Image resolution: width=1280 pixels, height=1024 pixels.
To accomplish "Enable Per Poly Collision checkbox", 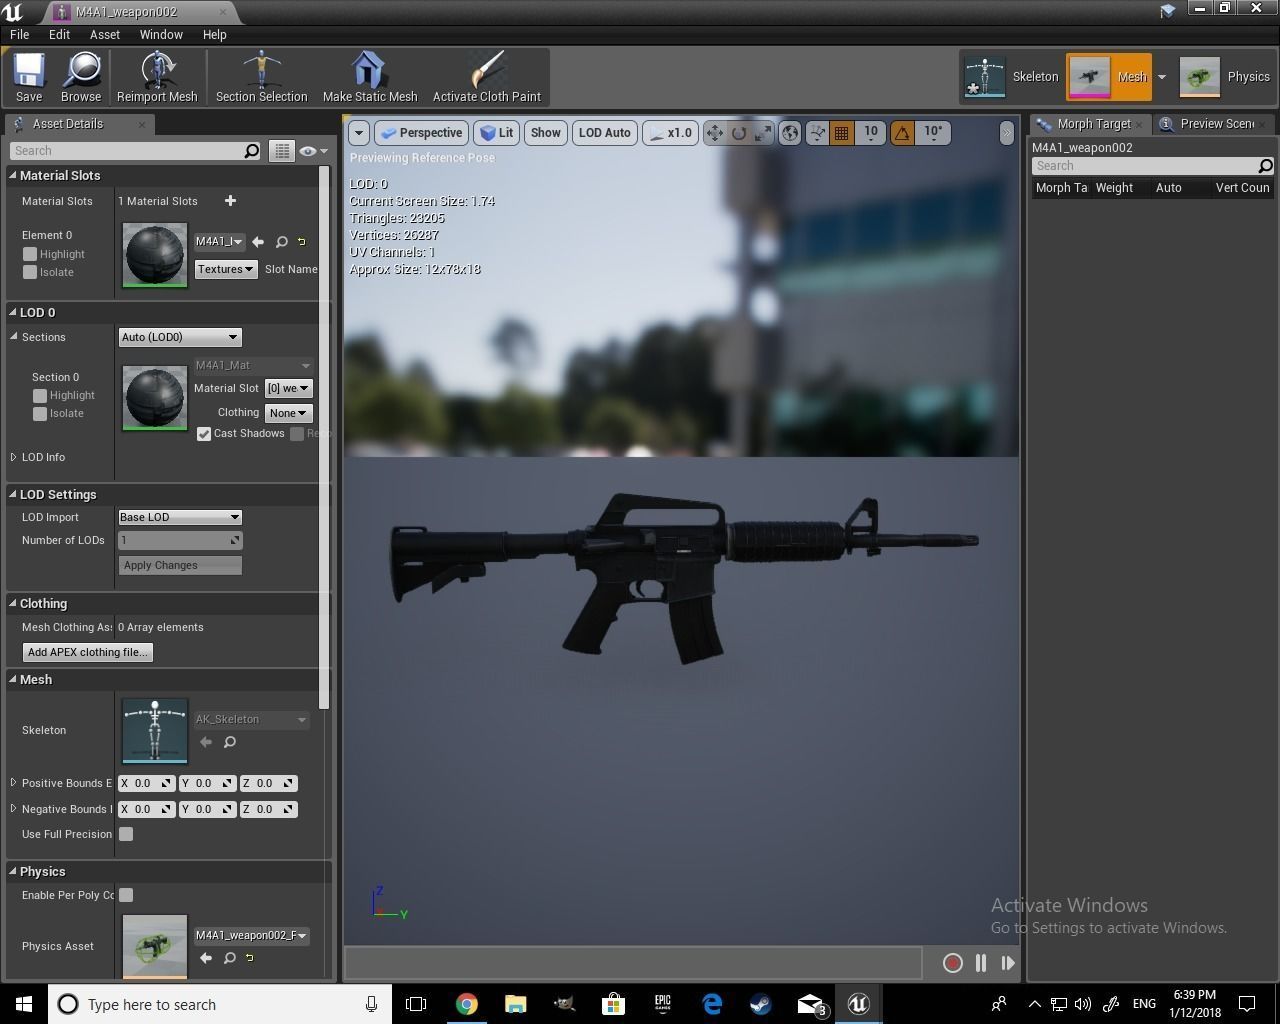I will tap(126, 895).
